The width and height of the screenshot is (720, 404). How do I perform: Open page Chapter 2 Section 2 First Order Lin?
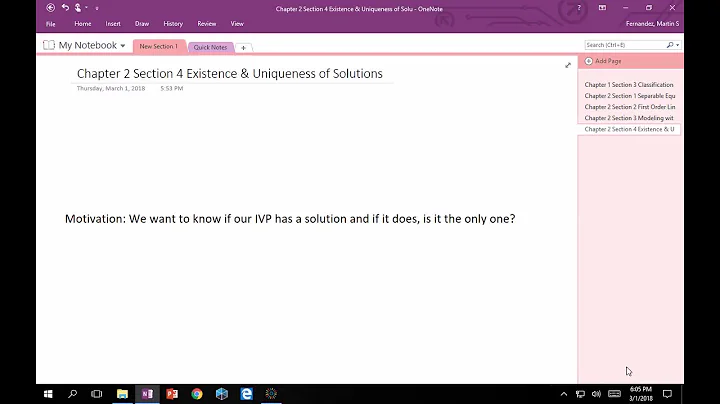629,107
